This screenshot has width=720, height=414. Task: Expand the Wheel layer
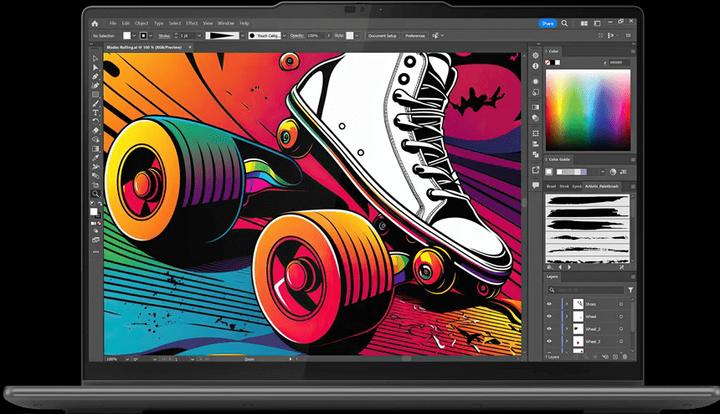pos(567,316)
